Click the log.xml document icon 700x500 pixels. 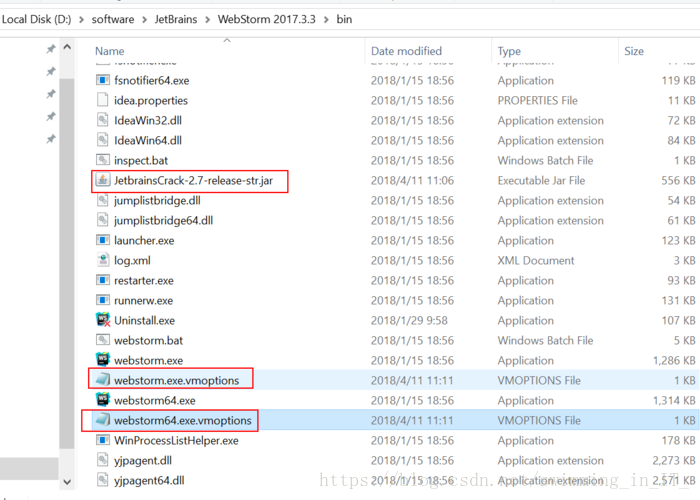[x=103, y=260]
